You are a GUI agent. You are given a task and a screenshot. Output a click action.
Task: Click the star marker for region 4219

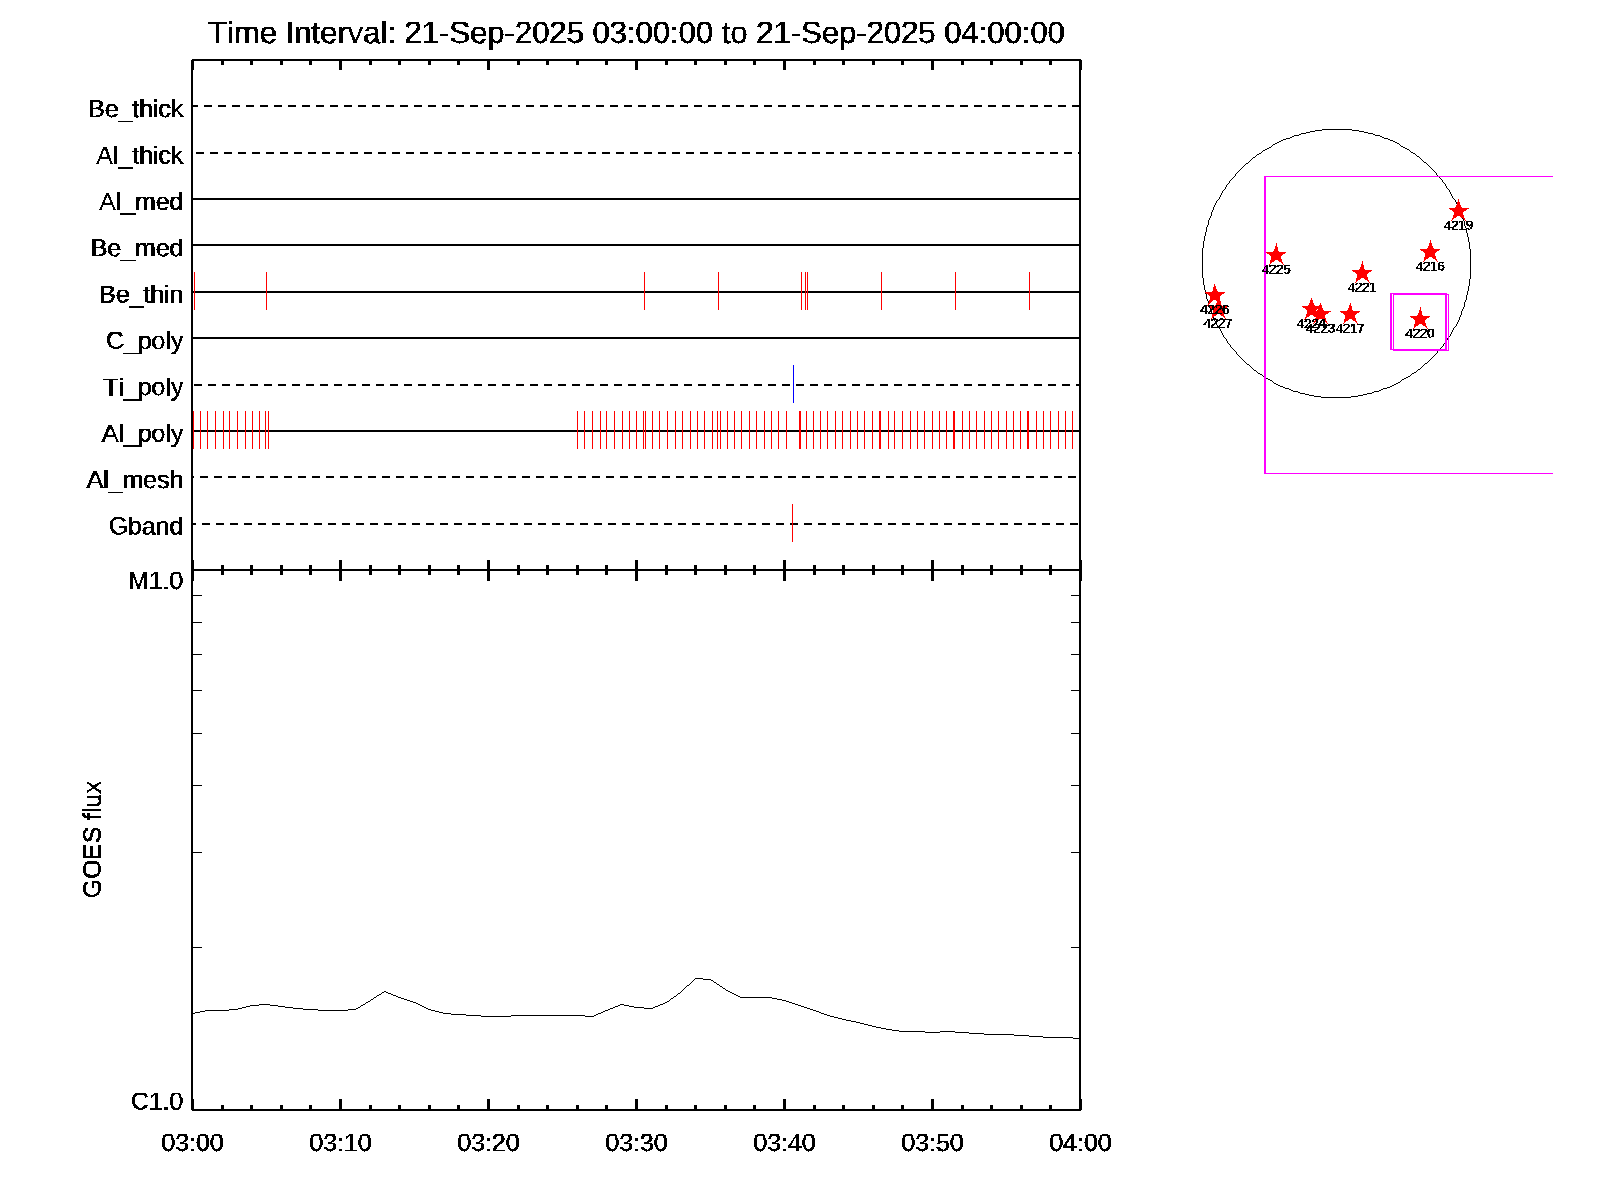pyautogui.click(x=1458, y=211)
